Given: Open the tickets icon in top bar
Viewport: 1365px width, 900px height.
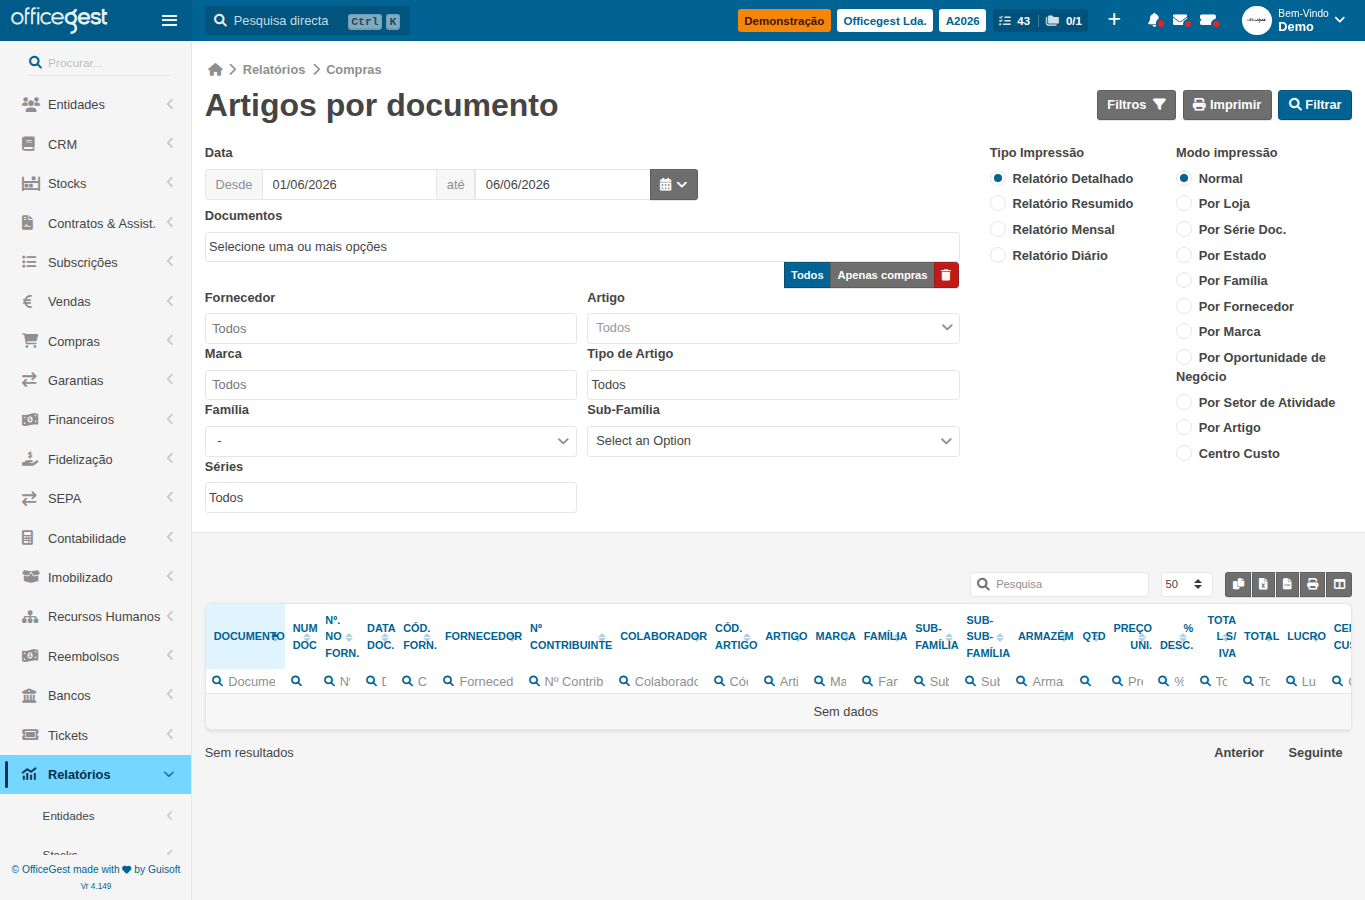Looking at the screenshot, I should pyautogui.click(x=1208, y=20).
